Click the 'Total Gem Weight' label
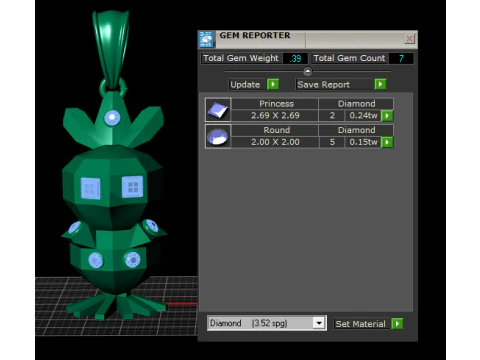The width and height of the screenshot is (480, 360). tap(241, 58)
